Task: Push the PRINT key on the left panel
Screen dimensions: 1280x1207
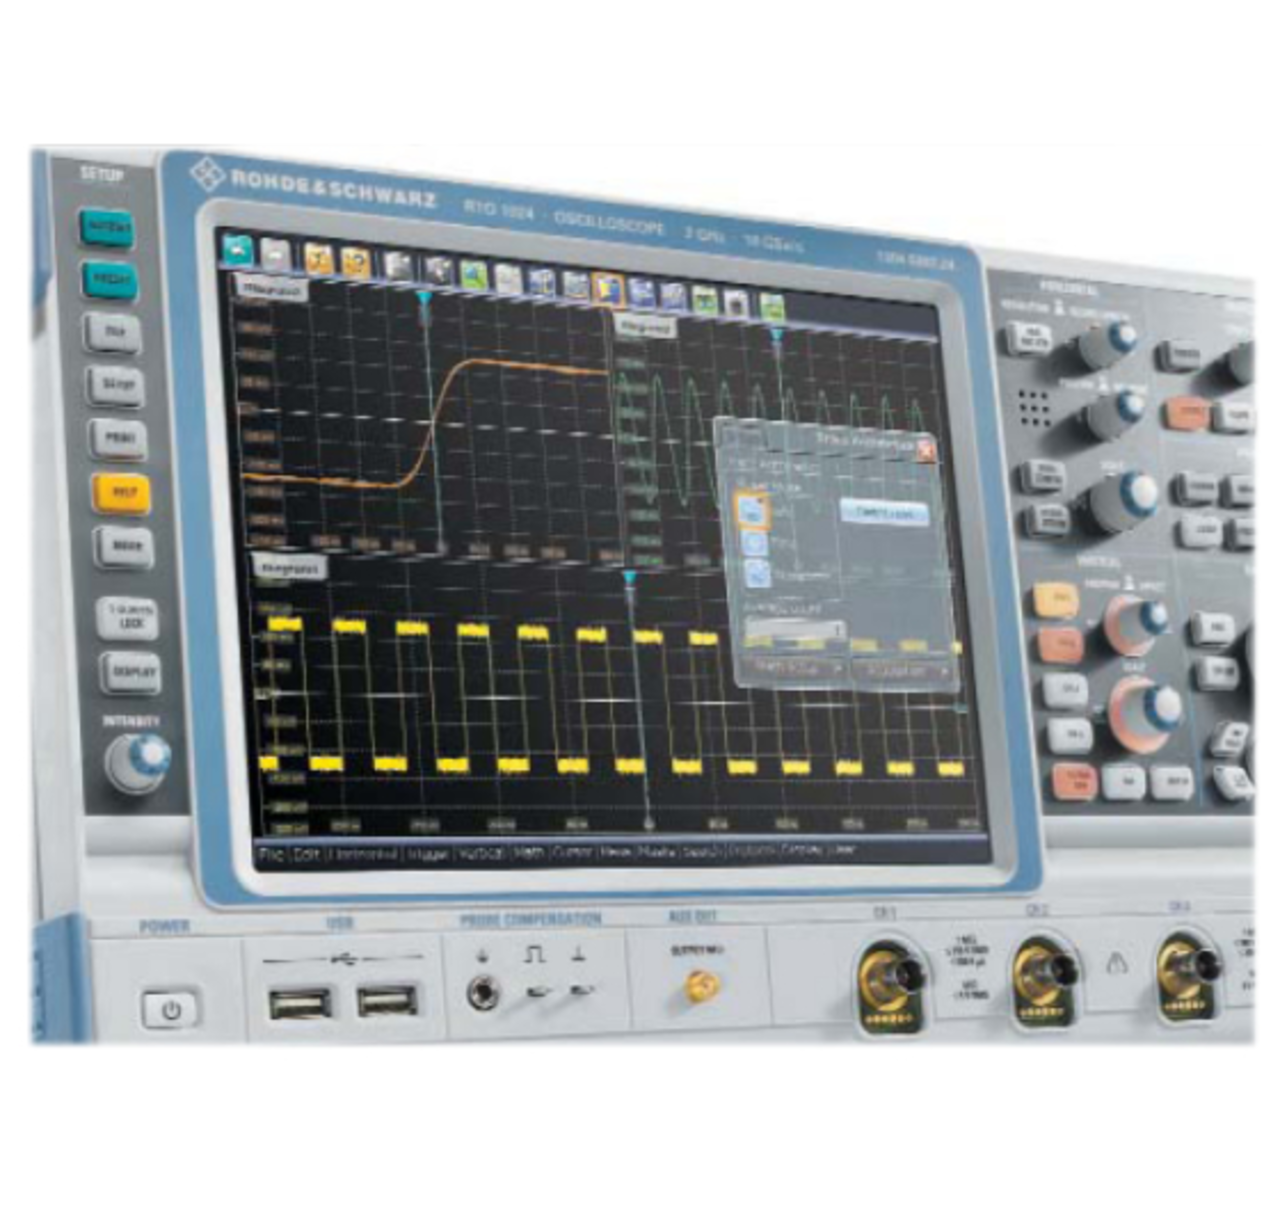Action: (x=119, y=438)
